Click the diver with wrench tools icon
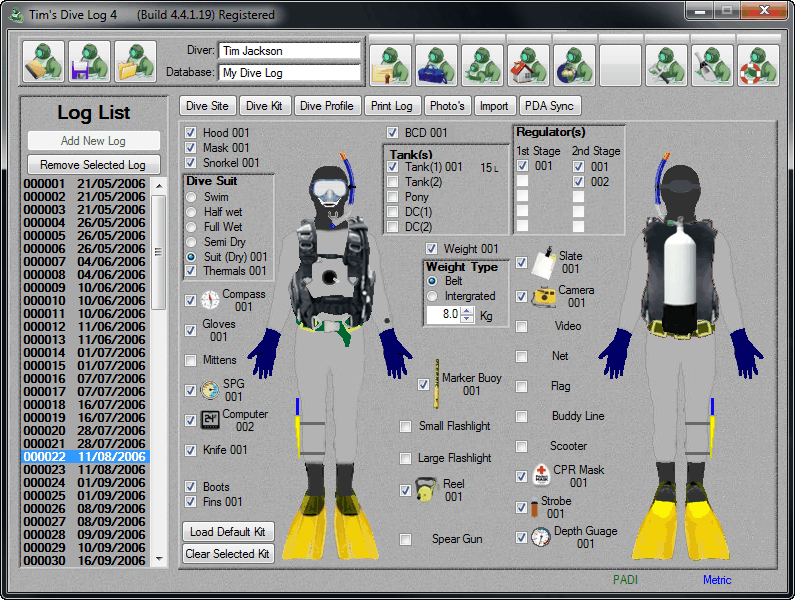 (x=666, y=65)
